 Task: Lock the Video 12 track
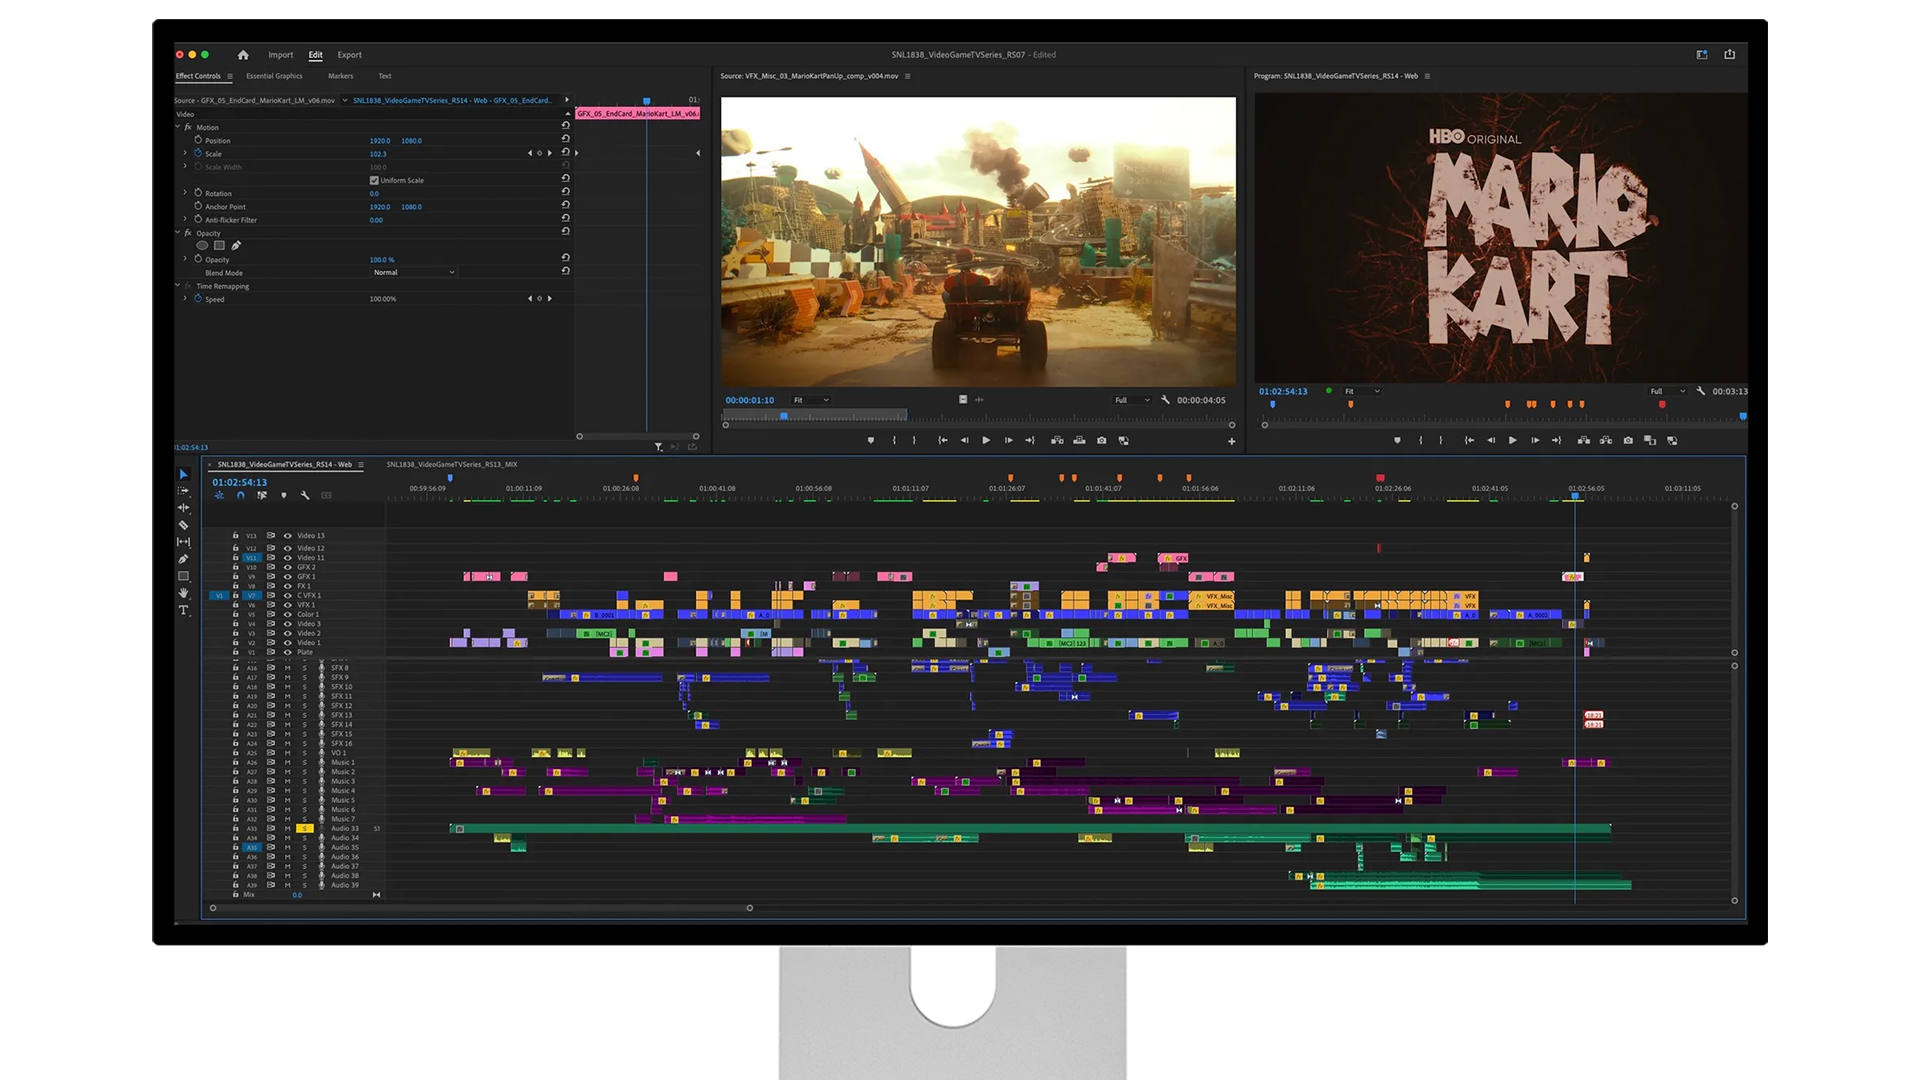point(236,548)
